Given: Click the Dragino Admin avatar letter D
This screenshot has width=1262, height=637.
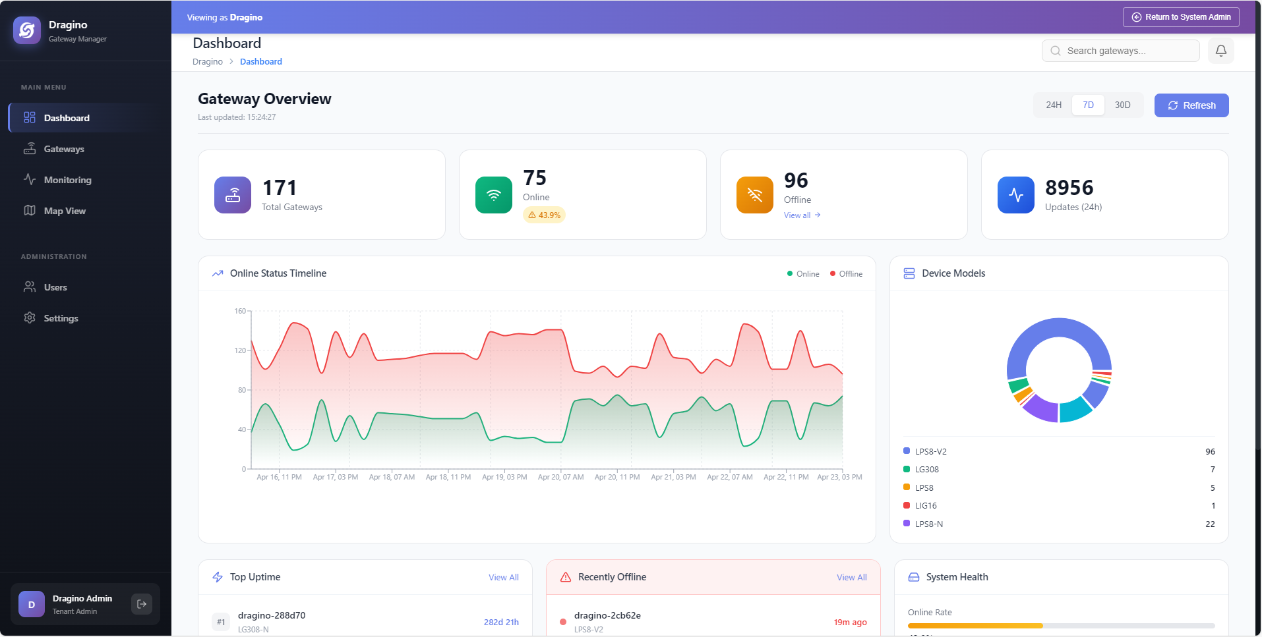Looking at the screenshot, I should (31, 604).
